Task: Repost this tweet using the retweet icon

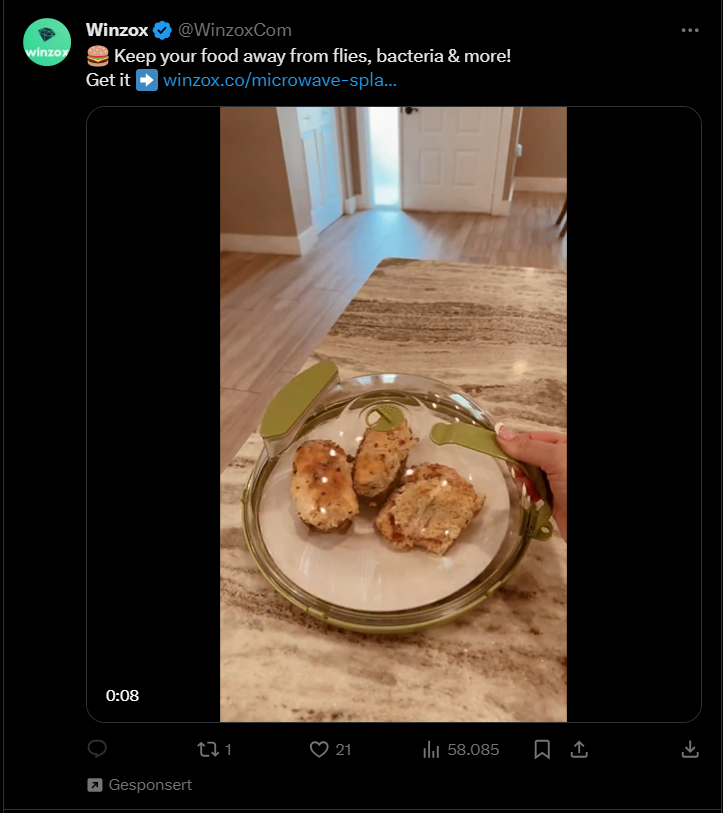Action: (x=208, y=749)
